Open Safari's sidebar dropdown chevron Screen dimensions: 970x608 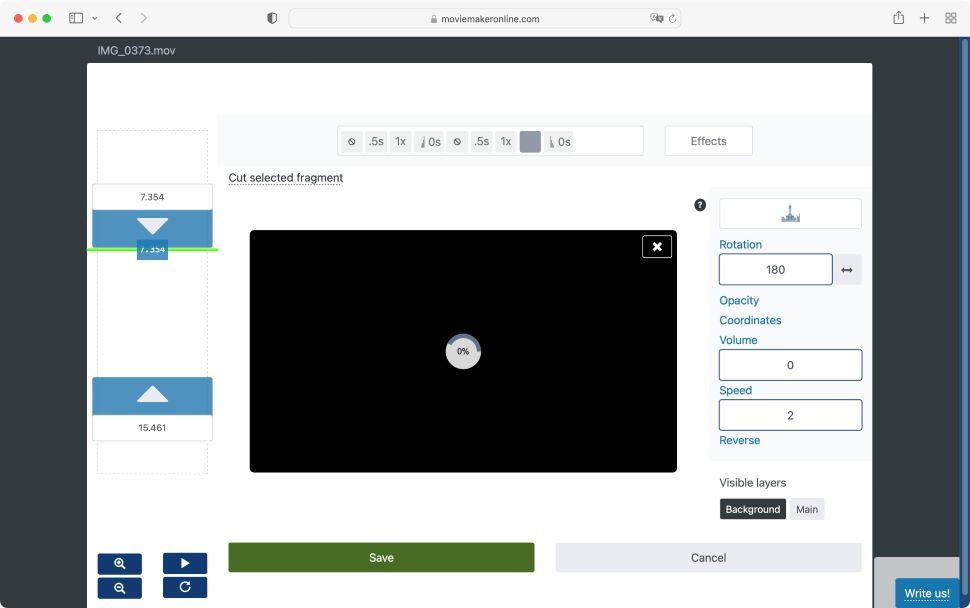[94, 17]
